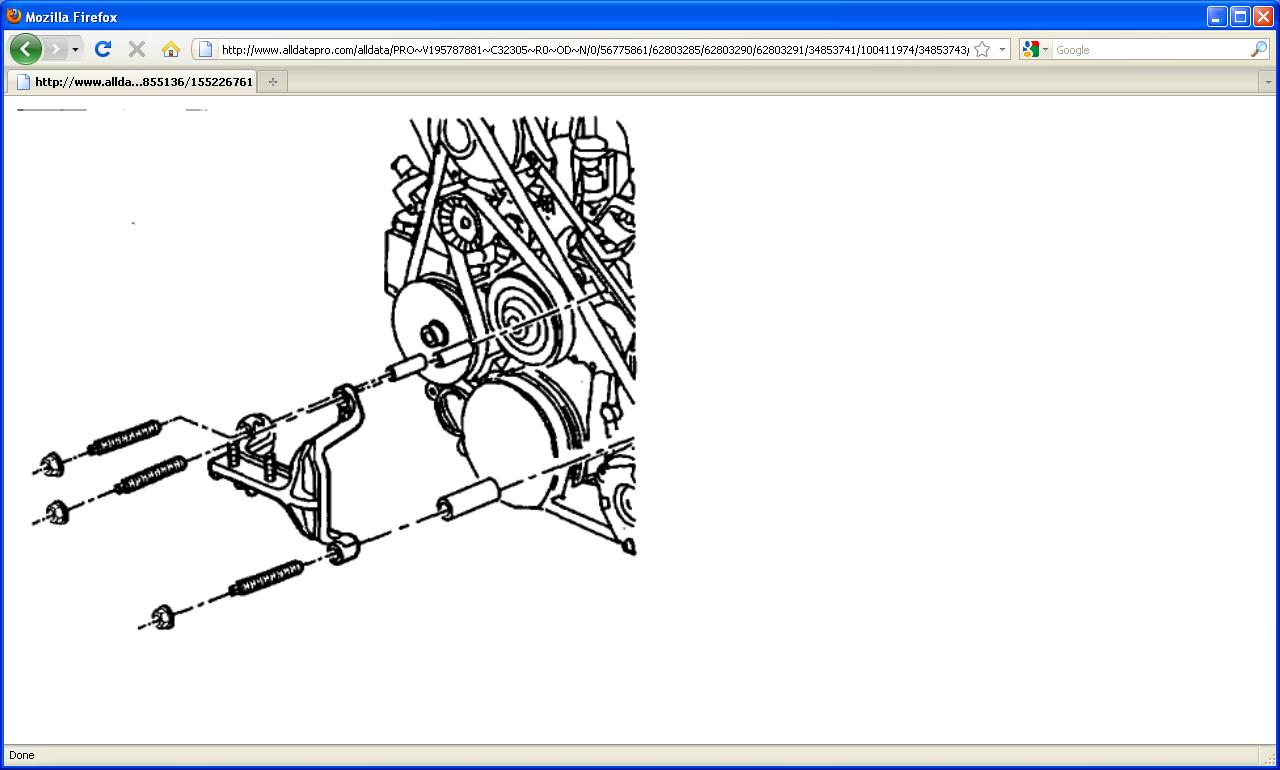Close the Firefox window

[1263, 16]
